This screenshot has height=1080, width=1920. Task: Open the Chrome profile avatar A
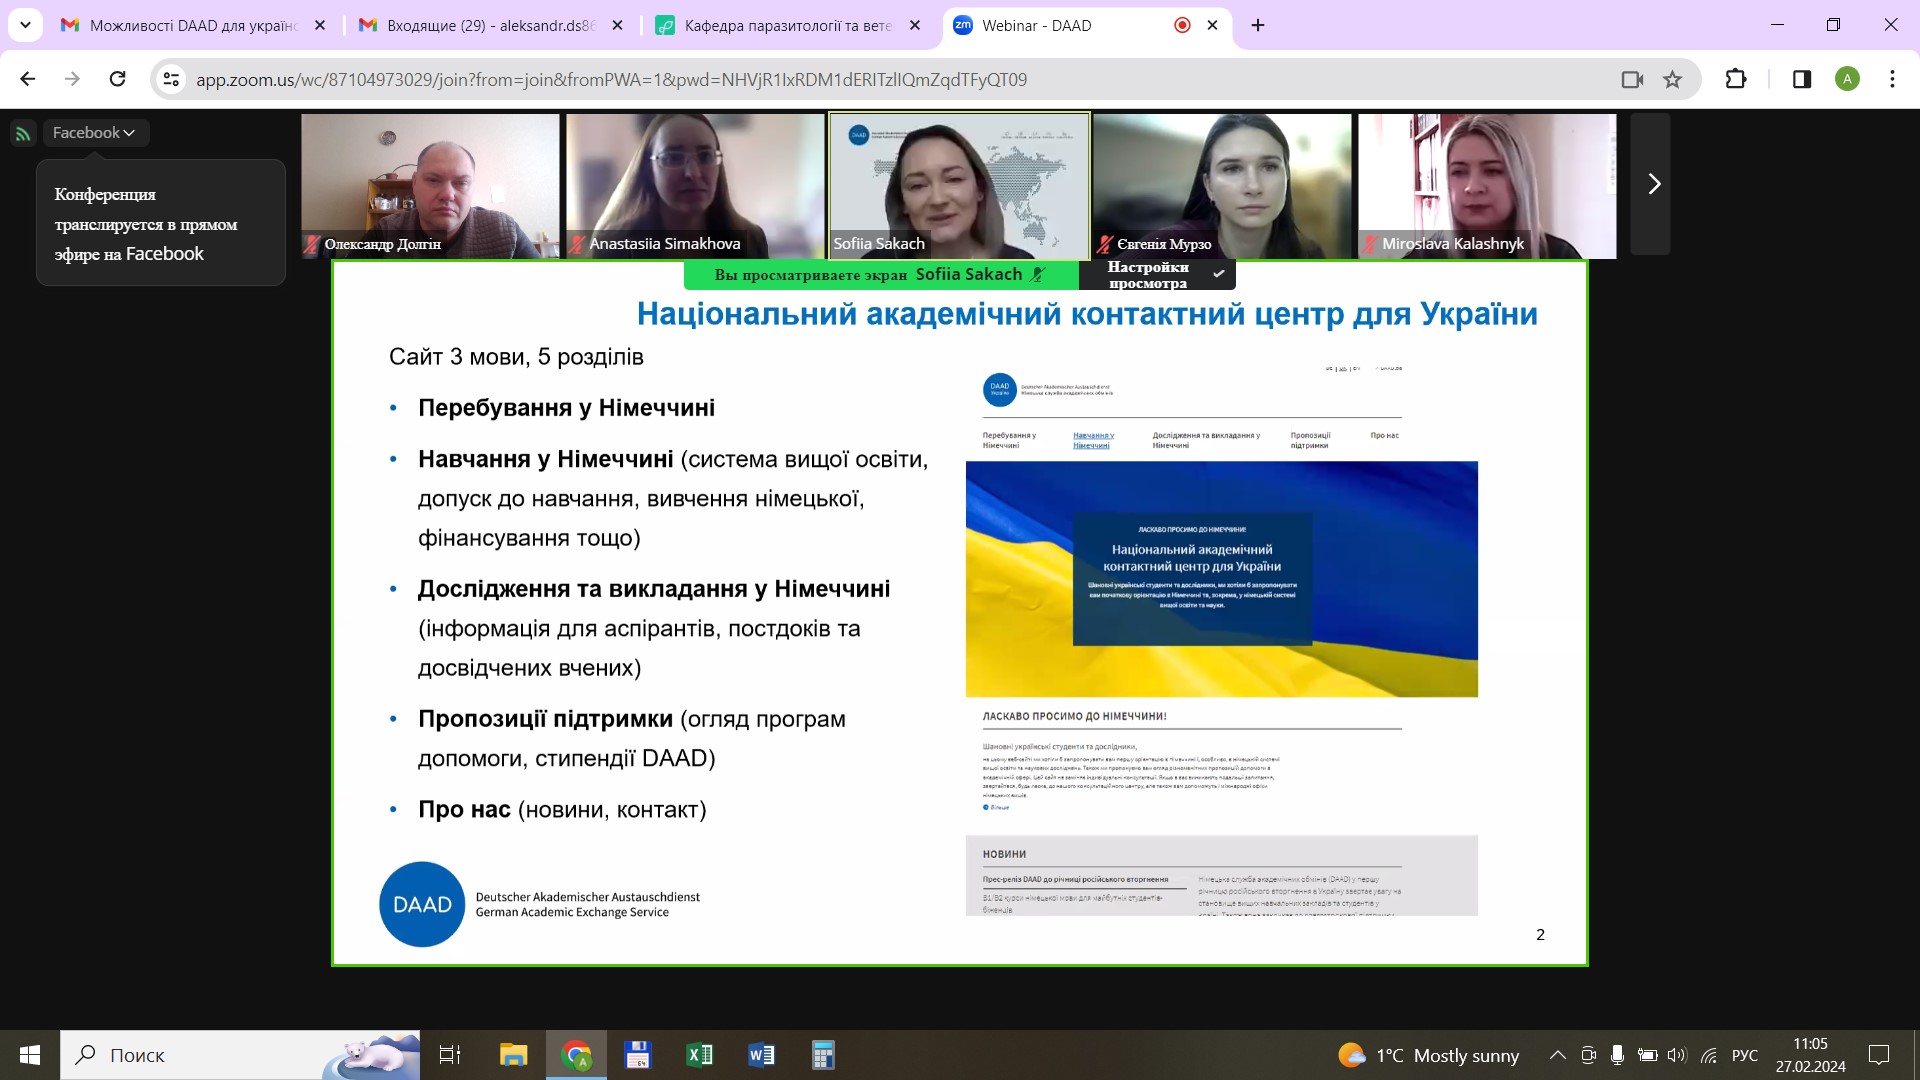click(1847, 79)
